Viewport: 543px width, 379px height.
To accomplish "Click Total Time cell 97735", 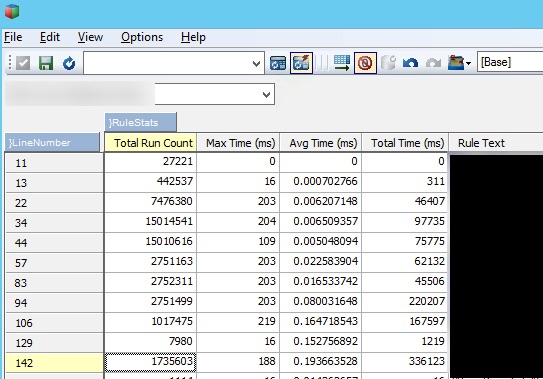I will pos(404,222).
